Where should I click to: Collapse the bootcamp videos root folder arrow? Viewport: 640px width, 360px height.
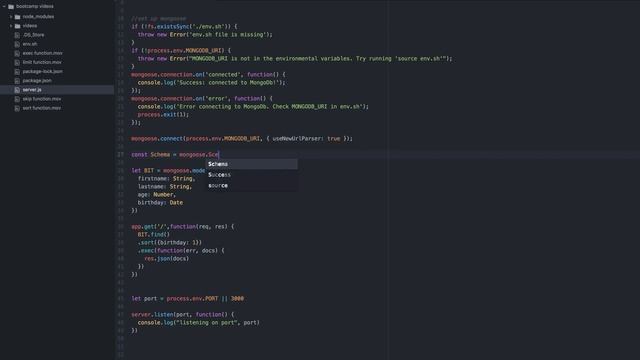coord(4,7)
